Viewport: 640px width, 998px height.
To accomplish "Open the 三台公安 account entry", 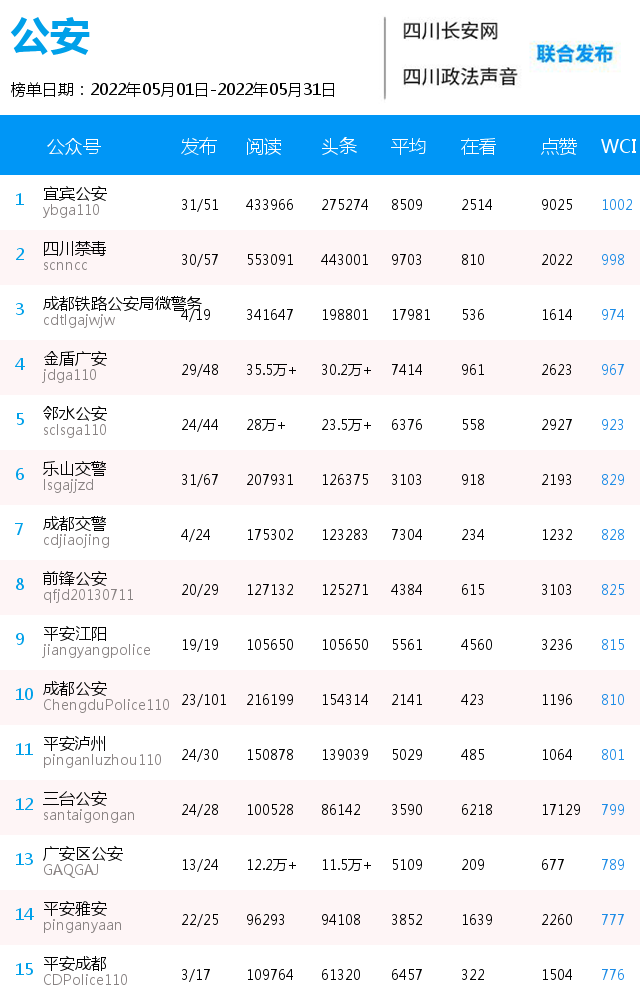I will pos(75,799).
